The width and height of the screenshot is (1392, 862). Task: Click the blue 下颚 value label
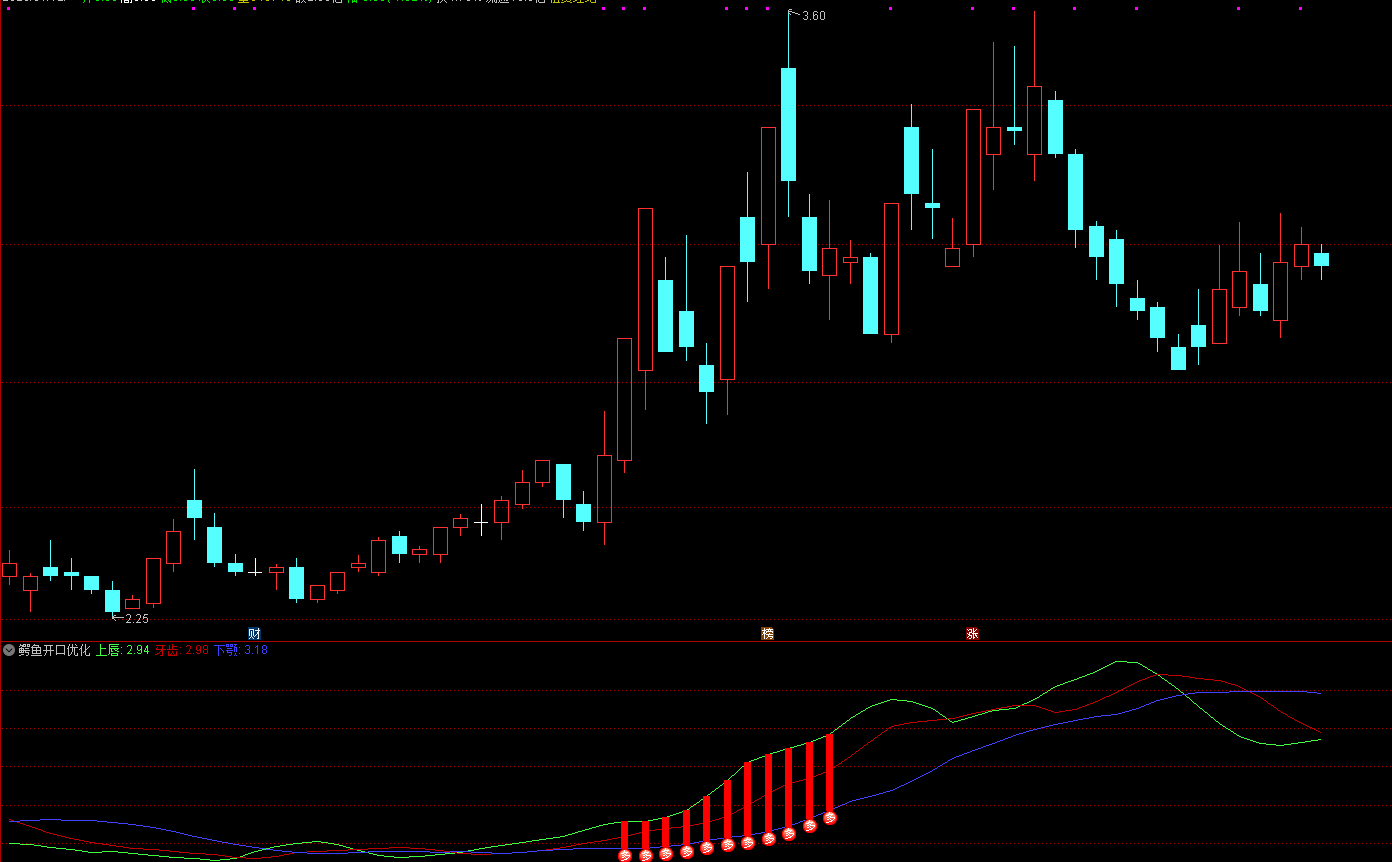[x=241, y=650]
